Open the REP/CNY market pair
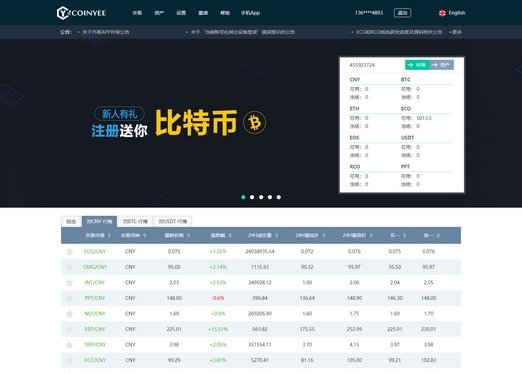This screenshot has width=522, height=373. 95,329
